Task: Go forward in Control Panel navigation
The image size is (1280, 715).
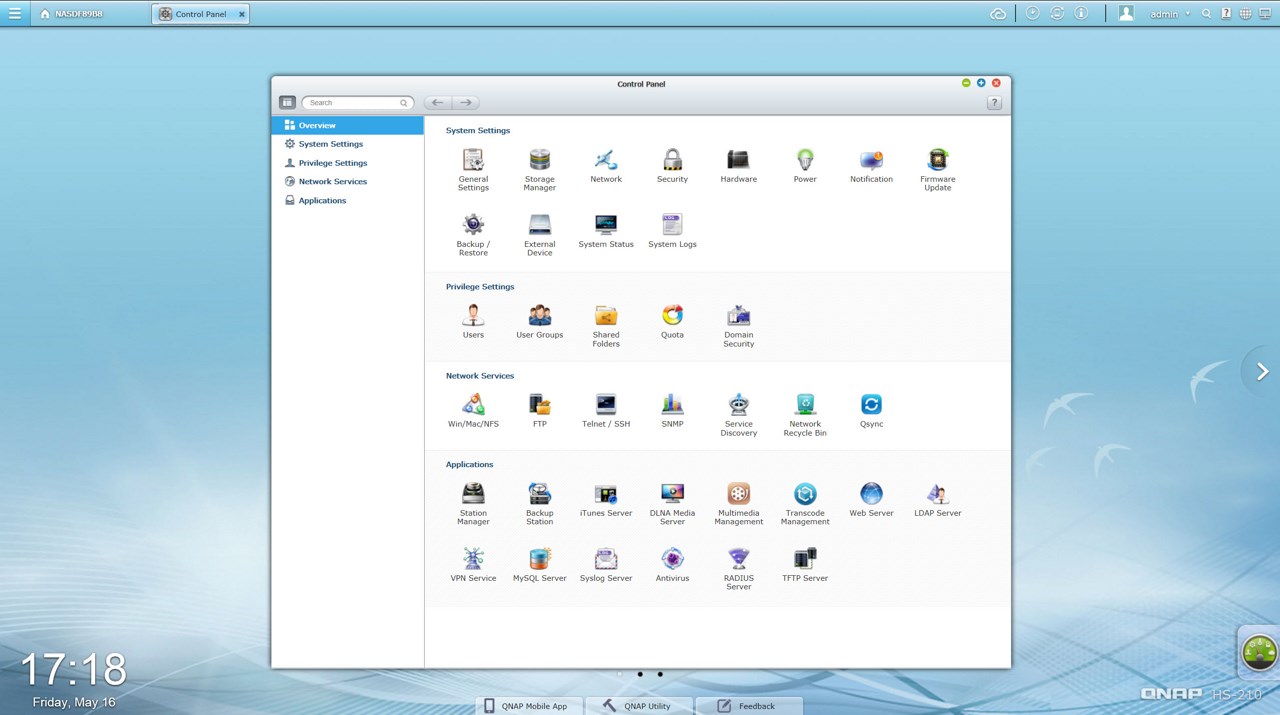Action: pos(466,103)
